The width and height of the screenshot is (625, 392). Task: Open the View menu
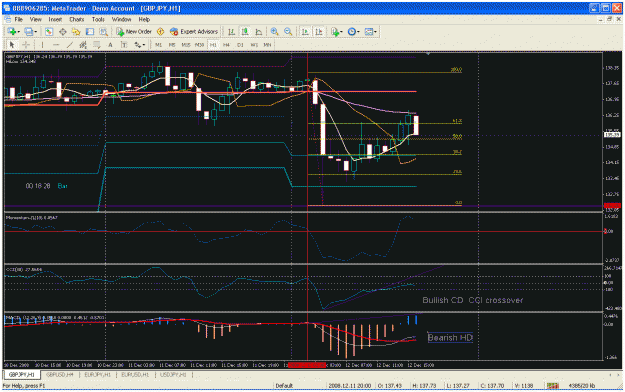point(35,19)
